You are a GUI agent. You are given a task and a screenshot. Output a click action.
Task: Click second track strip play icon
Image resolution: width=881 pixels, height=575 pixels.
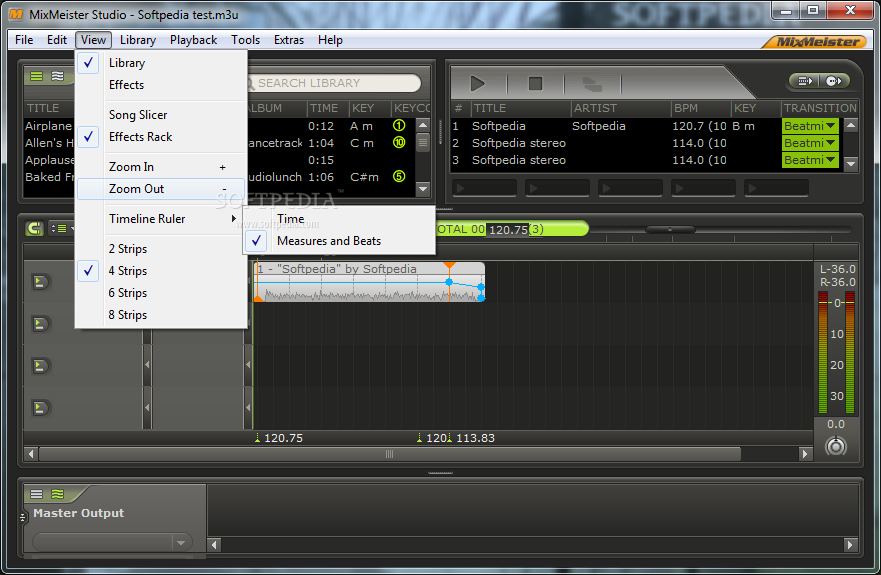point(39,324)
